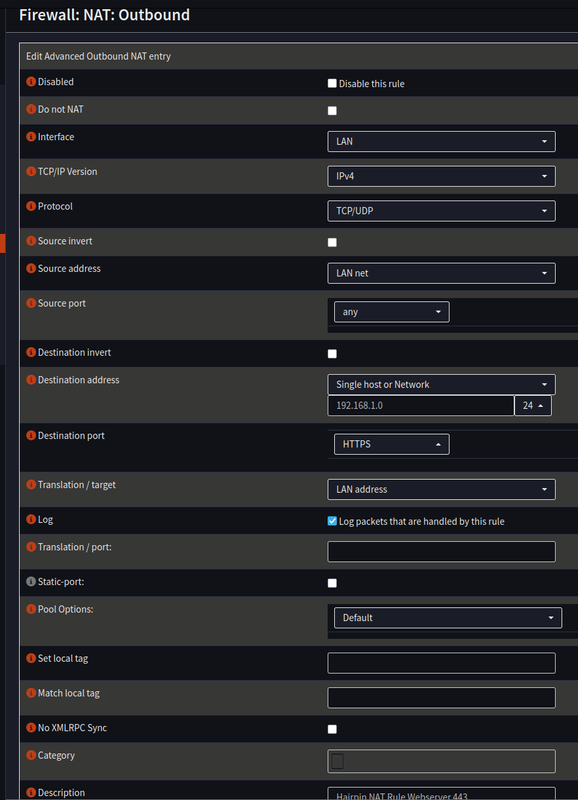Uncheck Log packets handled by this rule
The image size is (578, 800).
332,521
